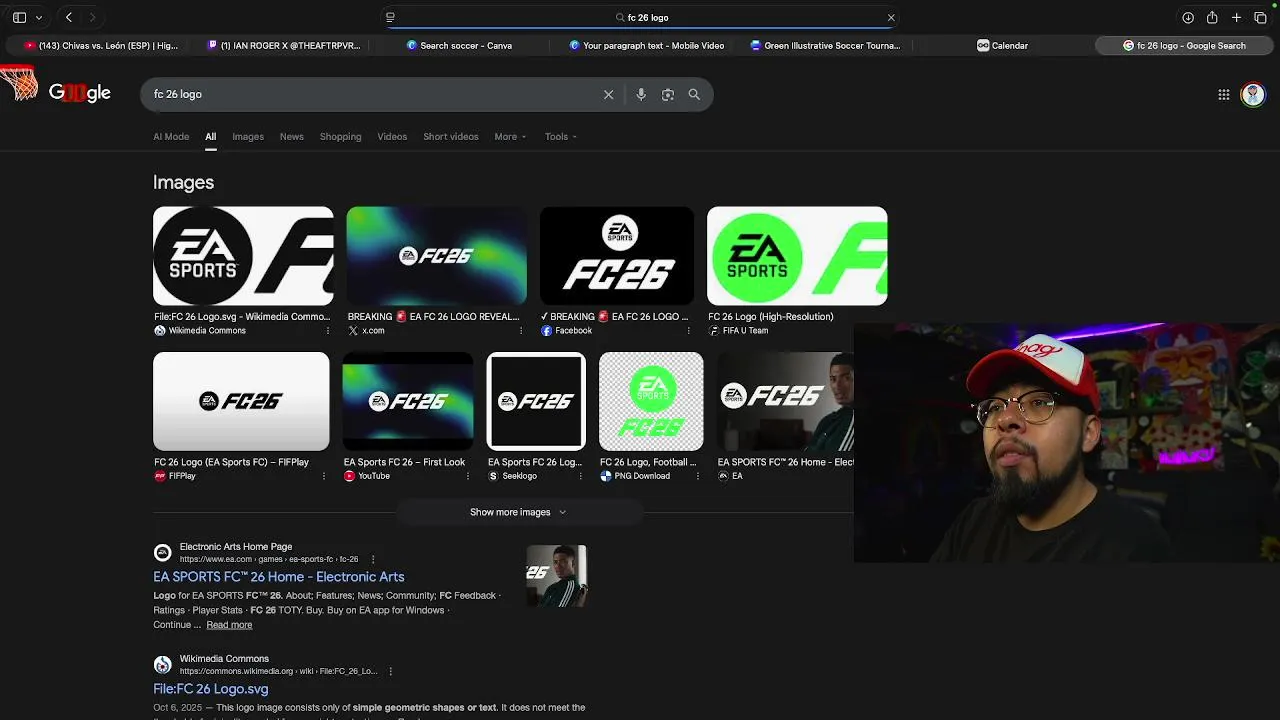Click the browser forward arrow
The image size is (1280, 720).
coord(92,17)
